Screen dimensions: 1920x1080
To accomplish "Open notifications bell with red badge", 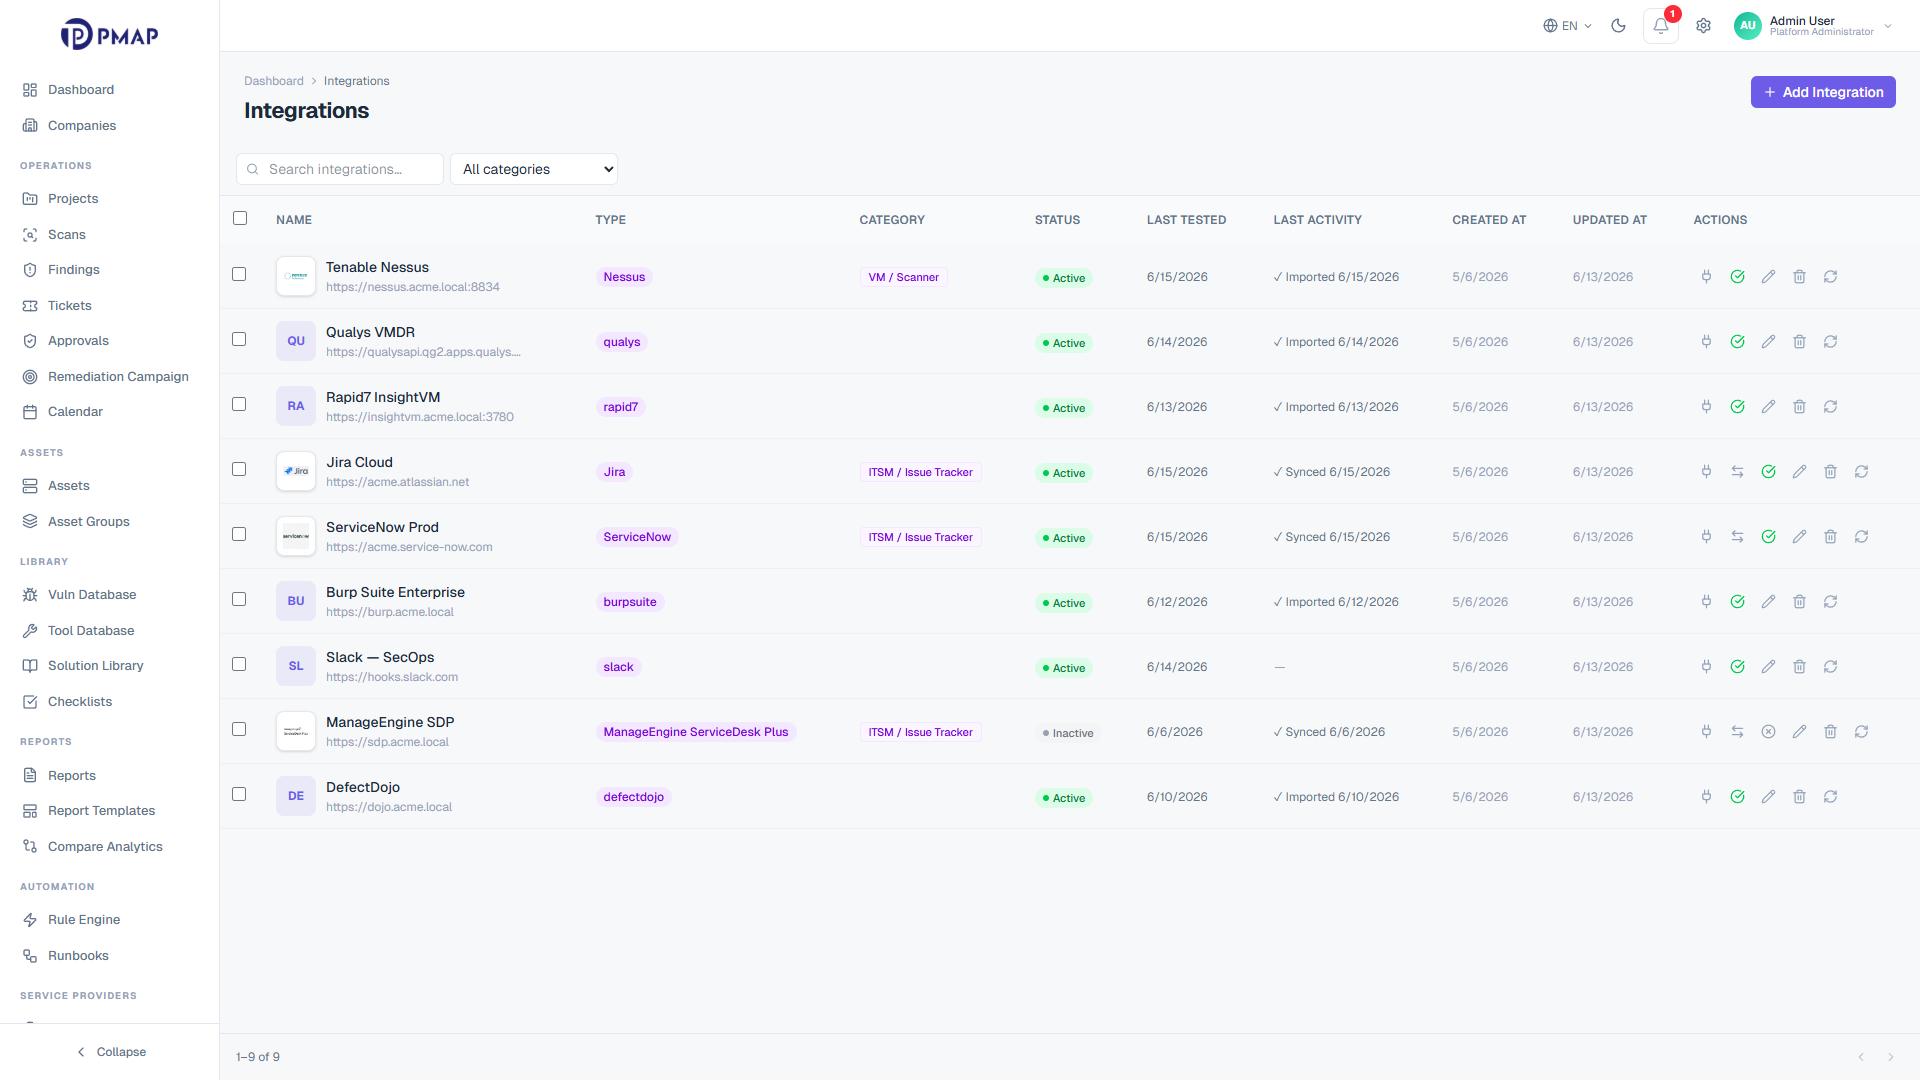I will point(1661,26).
